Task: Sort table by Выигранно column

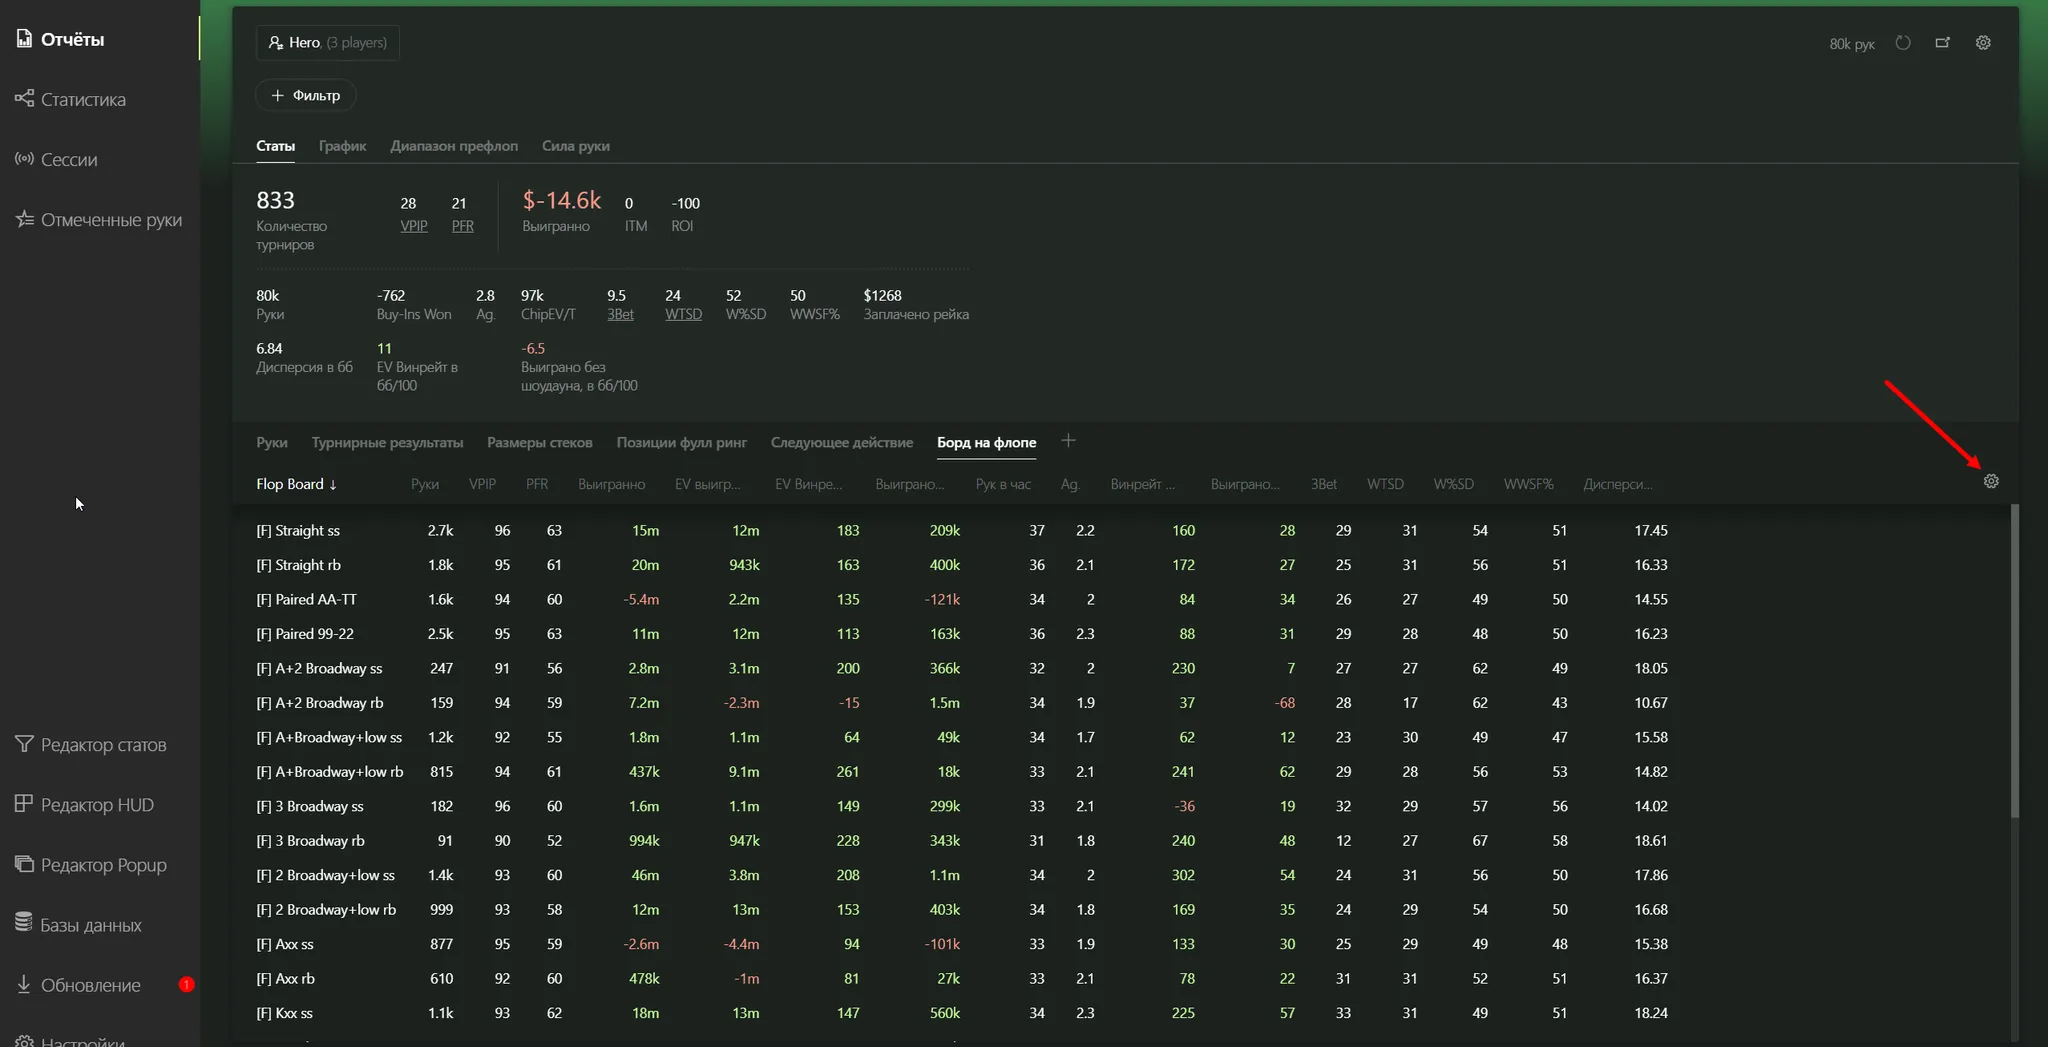Action: (x=611, y=484)
